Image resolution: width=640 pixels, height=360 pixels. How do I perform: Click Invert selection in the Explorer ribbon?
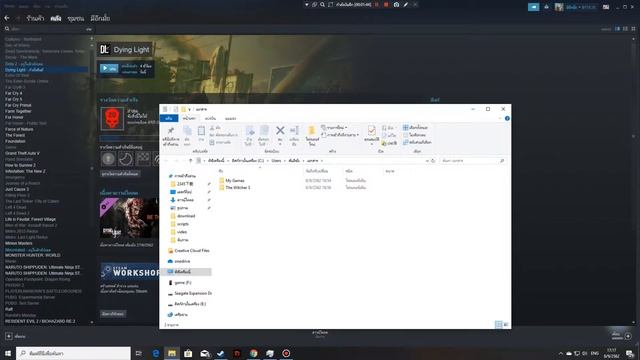(x=417, y=142)
